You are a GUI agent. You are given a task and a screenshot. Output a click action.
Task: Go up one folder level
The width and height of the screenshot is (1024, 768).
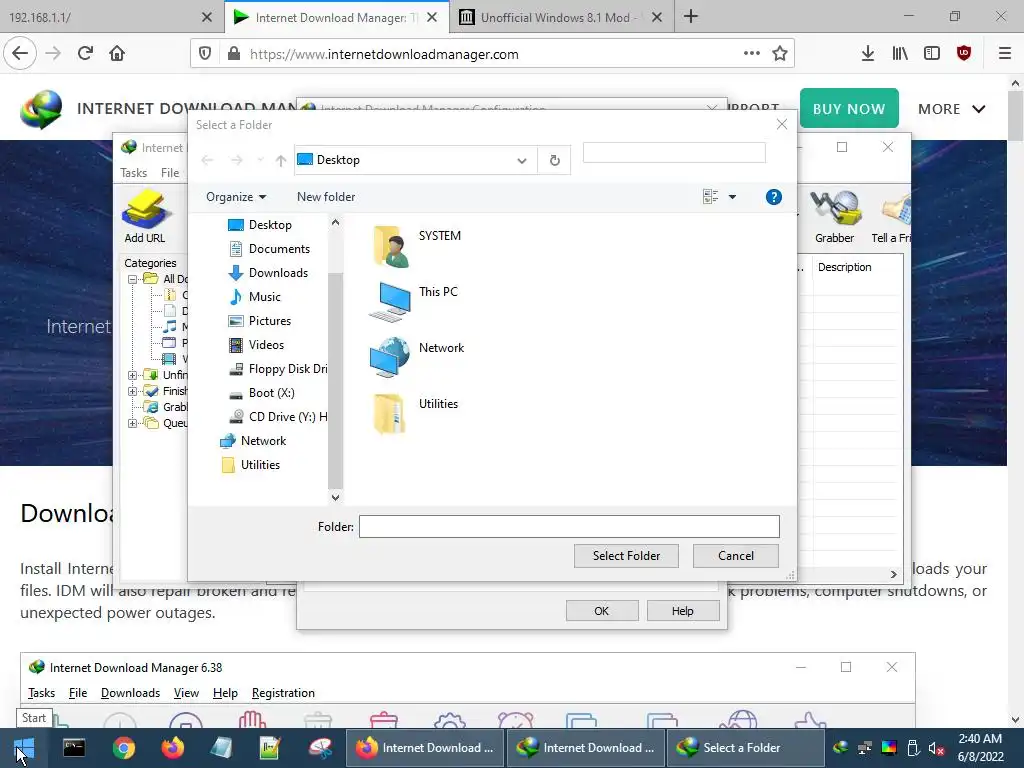[x=281, y=160]
